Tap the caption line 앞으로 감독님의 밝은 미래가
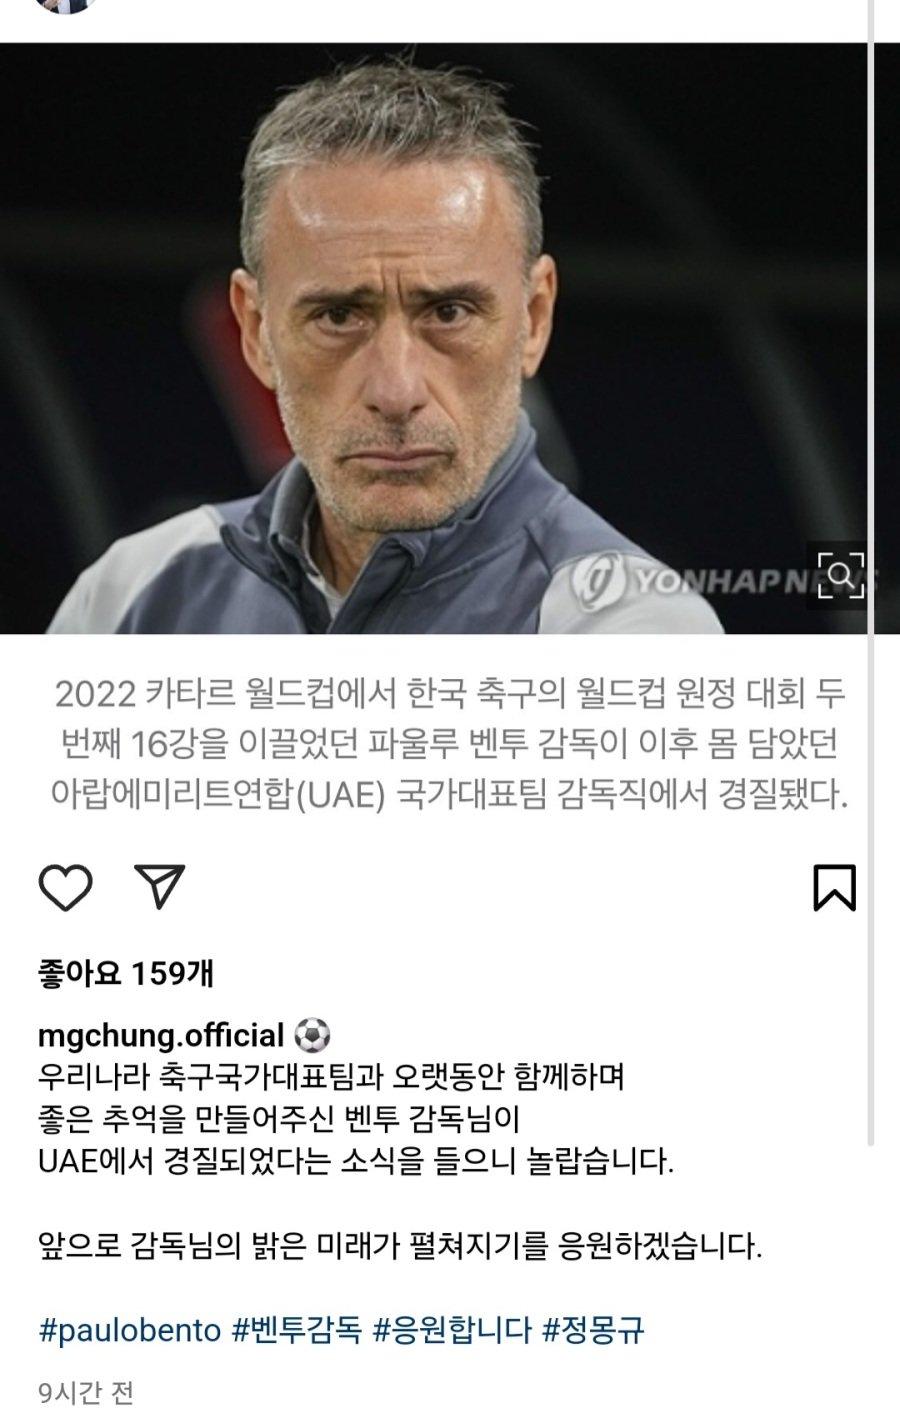 point(400,1247)
